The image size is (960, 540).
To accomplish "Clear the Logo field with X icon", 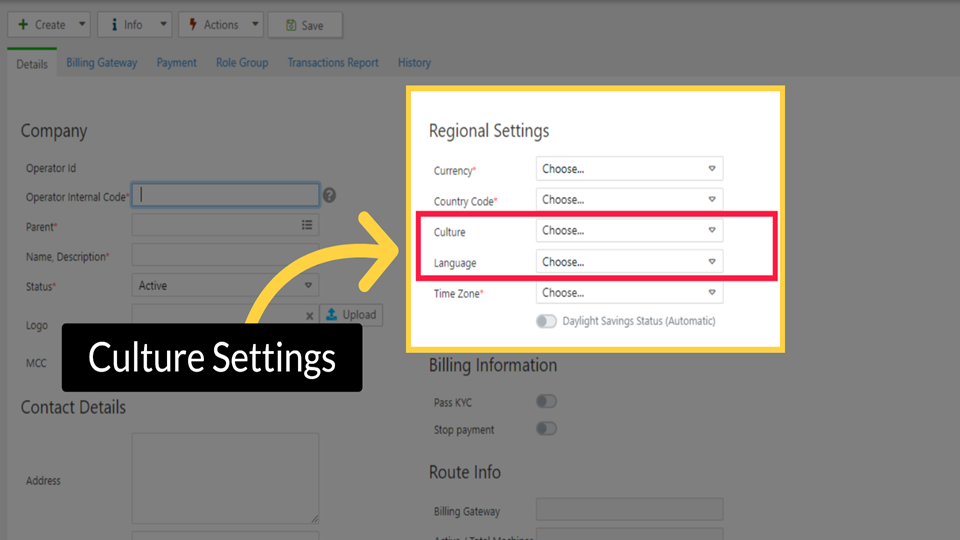I will (309, 316).
